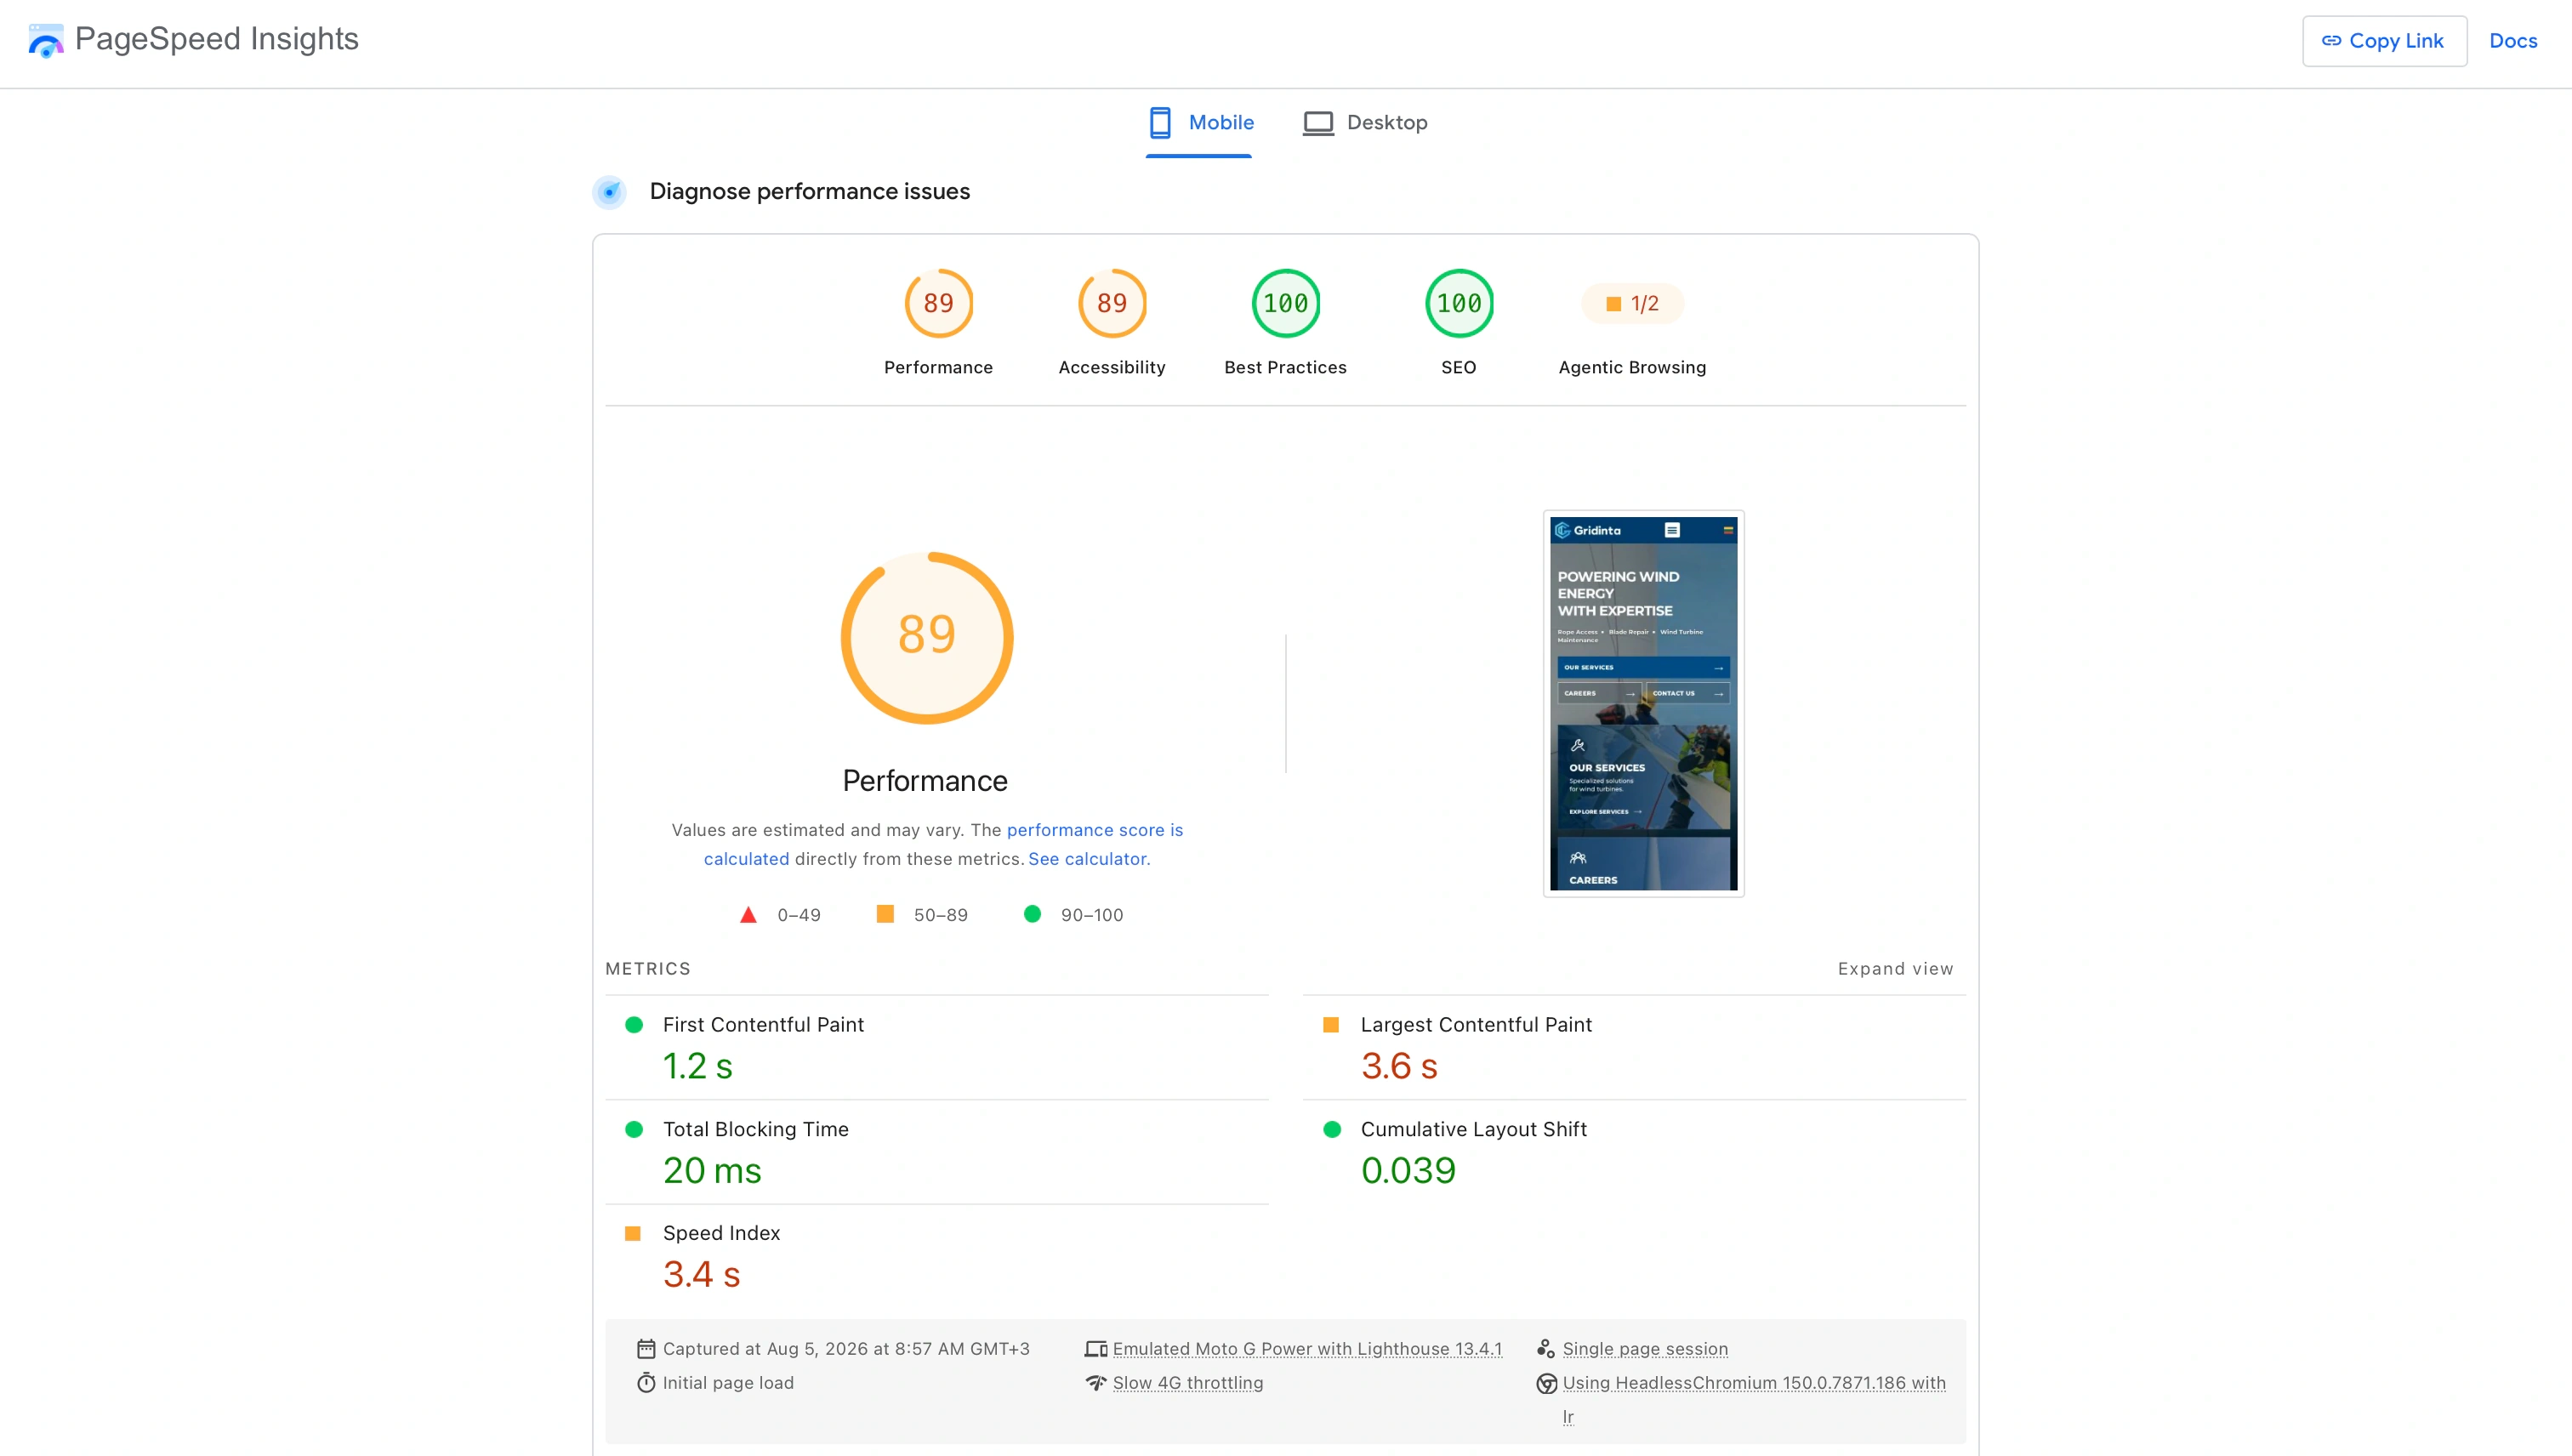Expand the First Contentful Paint metric
The image size is (2572, 1456).
[937, 1047]
